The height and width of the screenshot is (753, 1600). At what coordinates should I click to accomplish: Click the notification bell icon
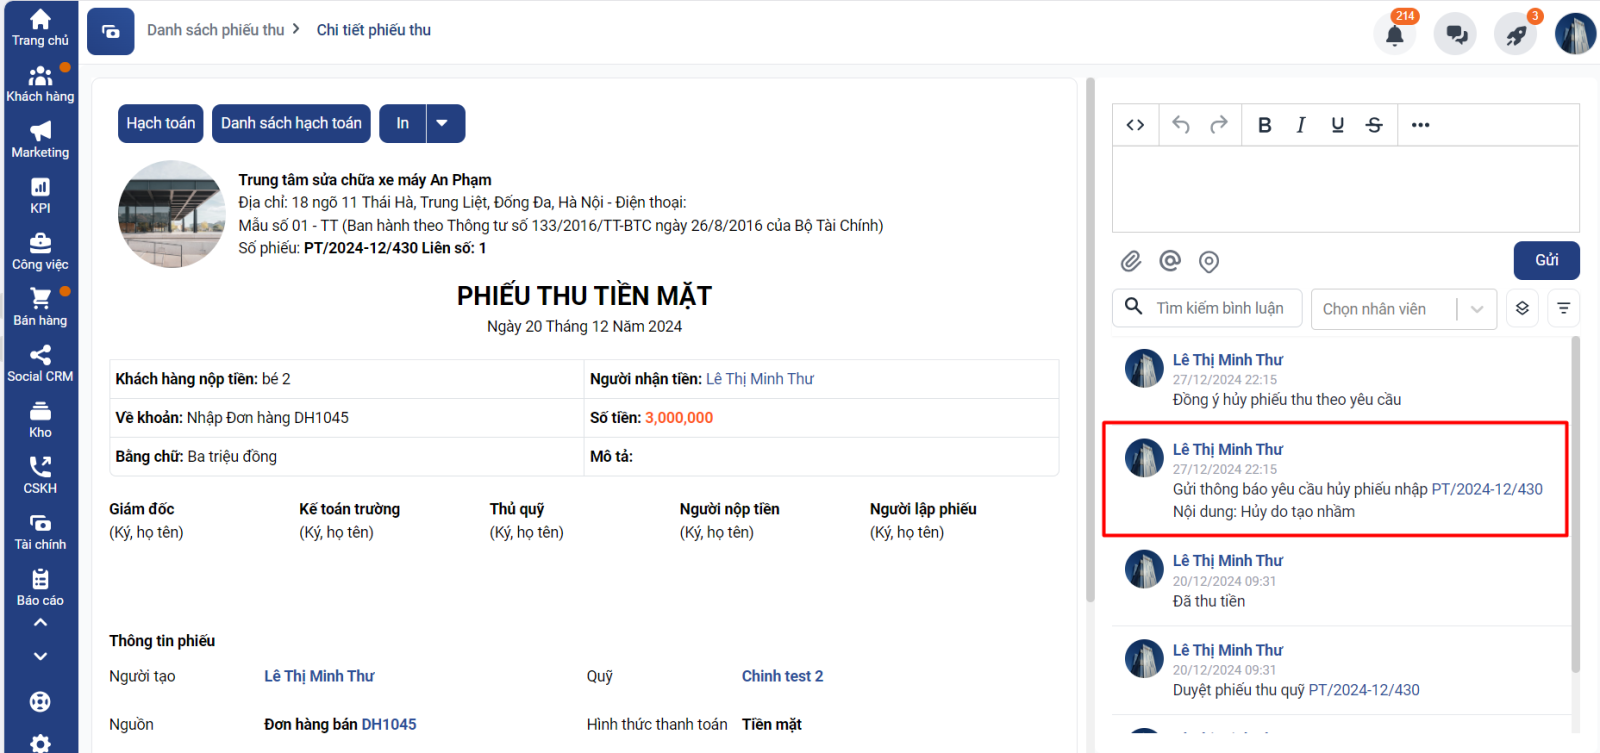point(1395,35)
